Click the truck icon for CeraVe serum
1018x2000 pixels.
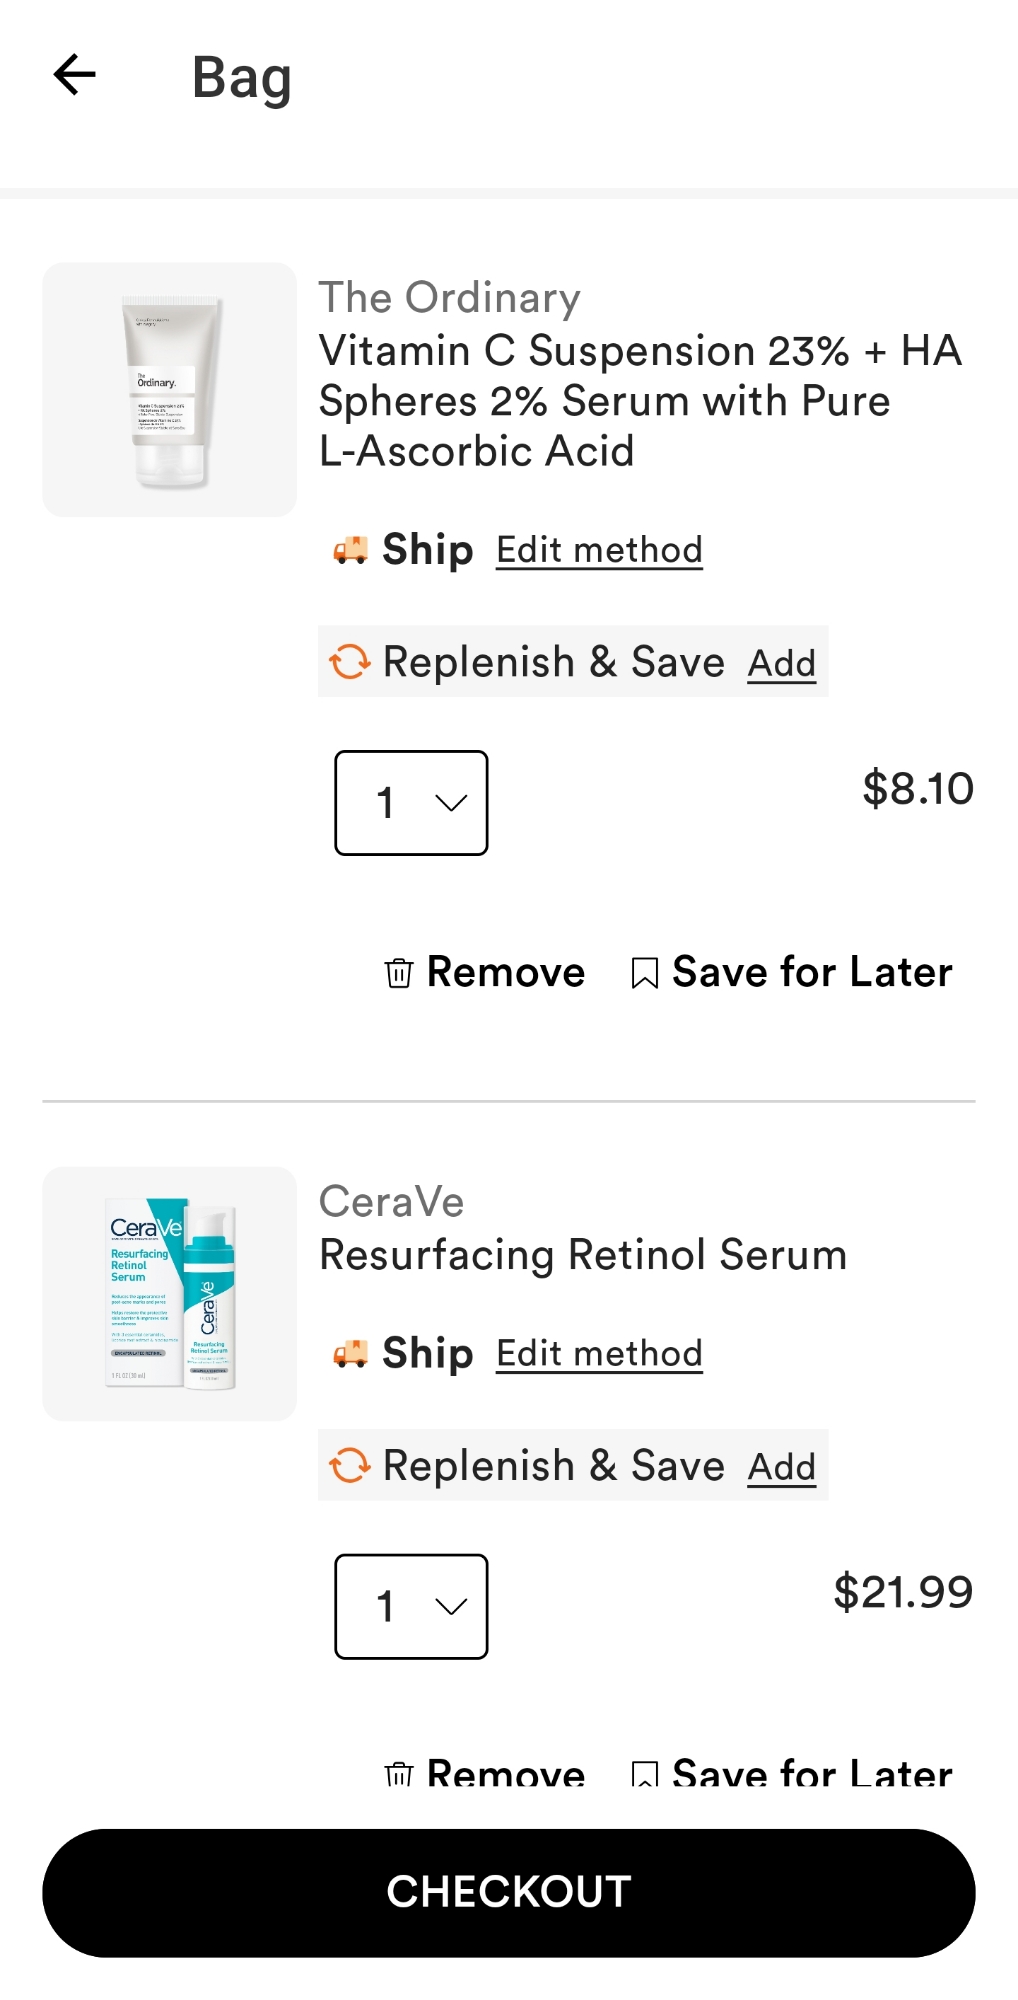pyautogui.click(x=350, y=1354)
